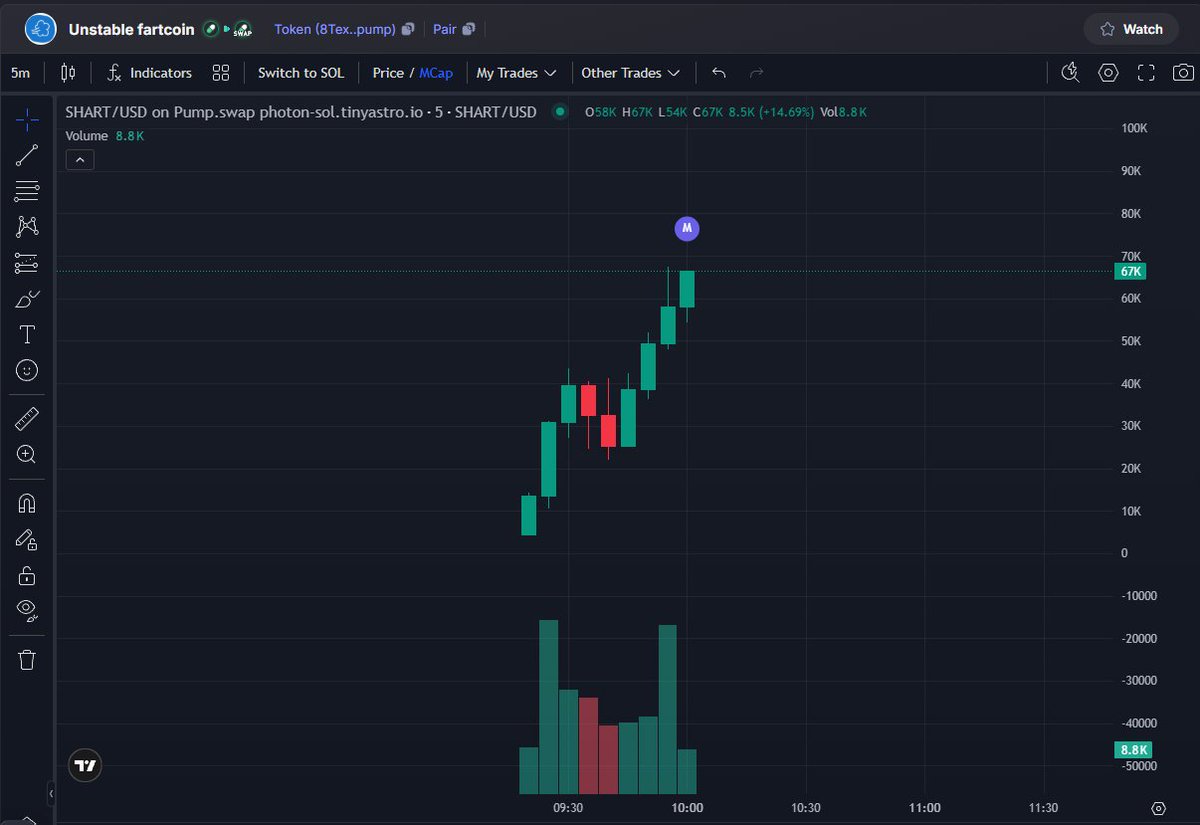Switch chart to Price mode
Screen dimensions: 1200x825
point(388,73)
